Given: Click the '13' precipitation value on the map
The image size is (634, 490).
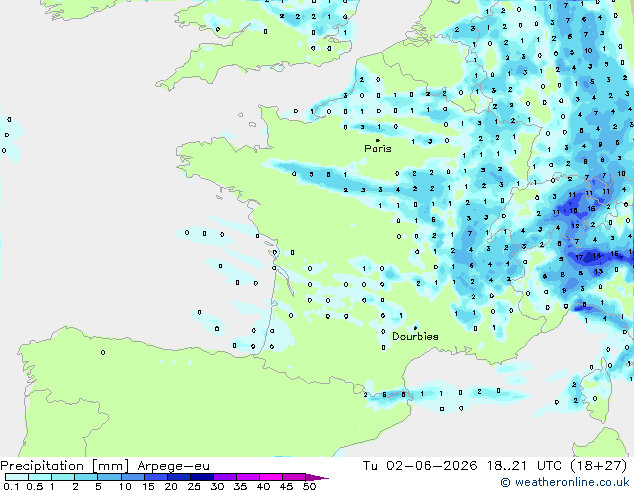Looking at the screenshot, I should 599,272.
